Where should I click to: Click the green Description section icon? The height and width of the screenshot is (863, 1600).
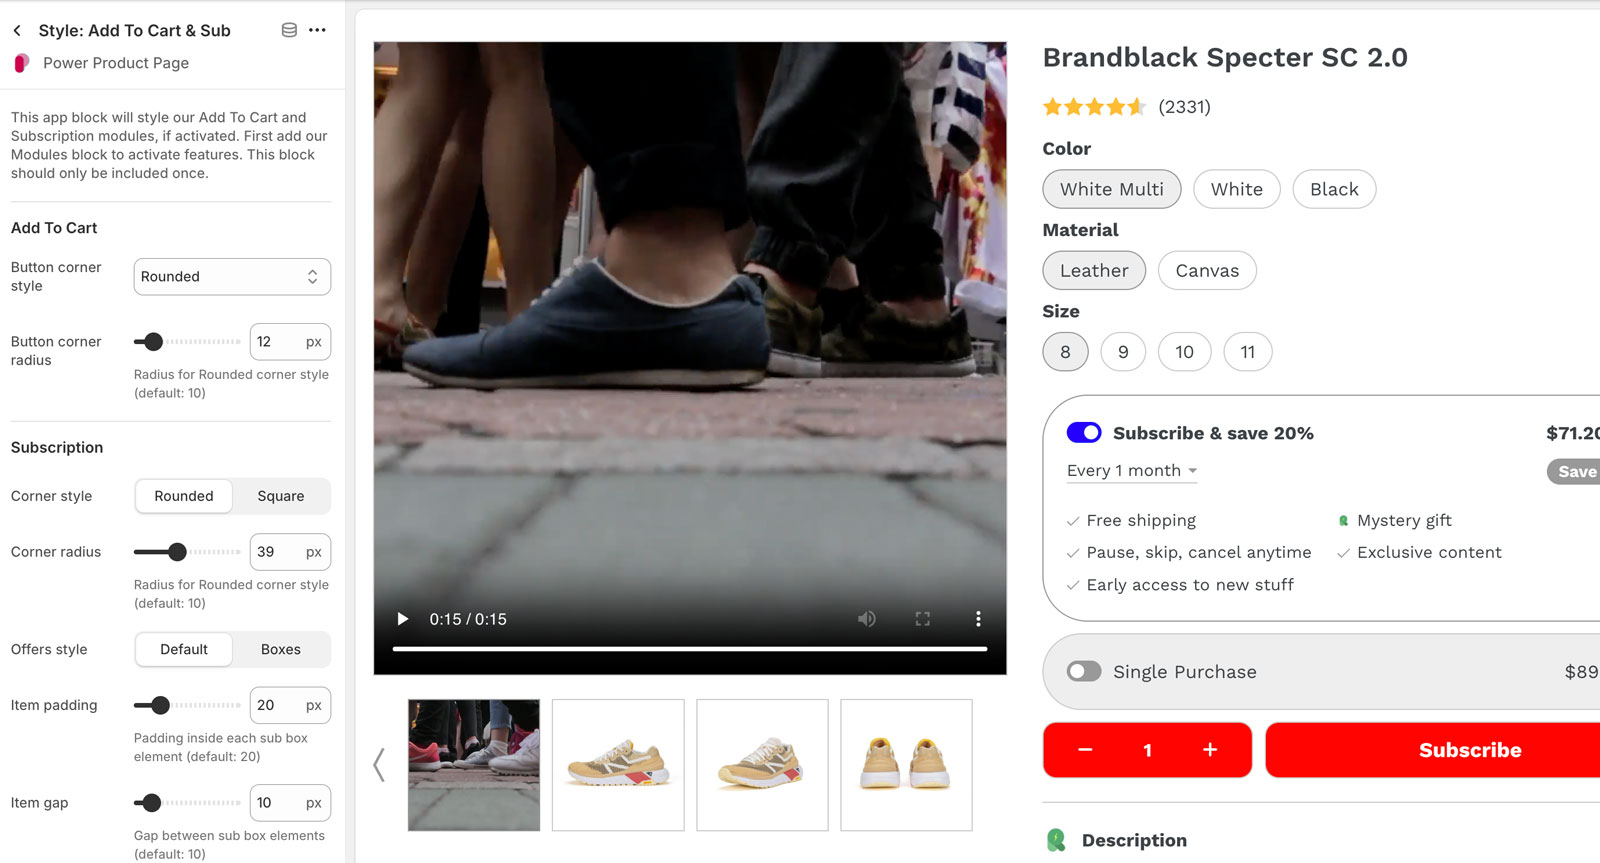tap(1056, 840)
